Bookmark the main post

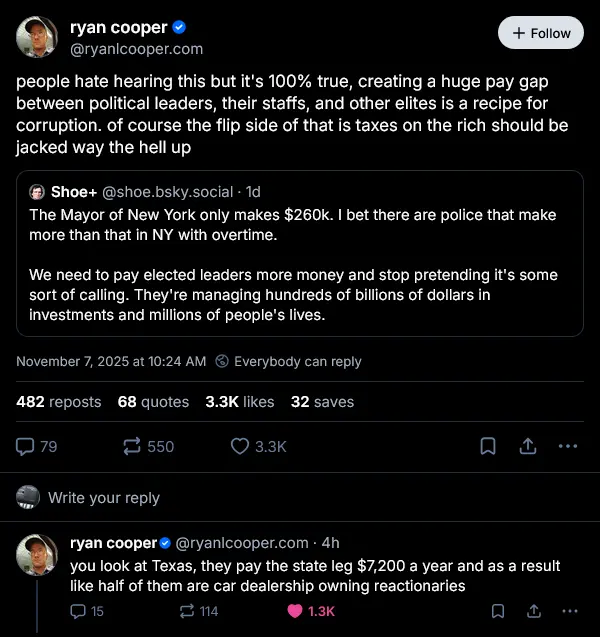pos(488,446)
